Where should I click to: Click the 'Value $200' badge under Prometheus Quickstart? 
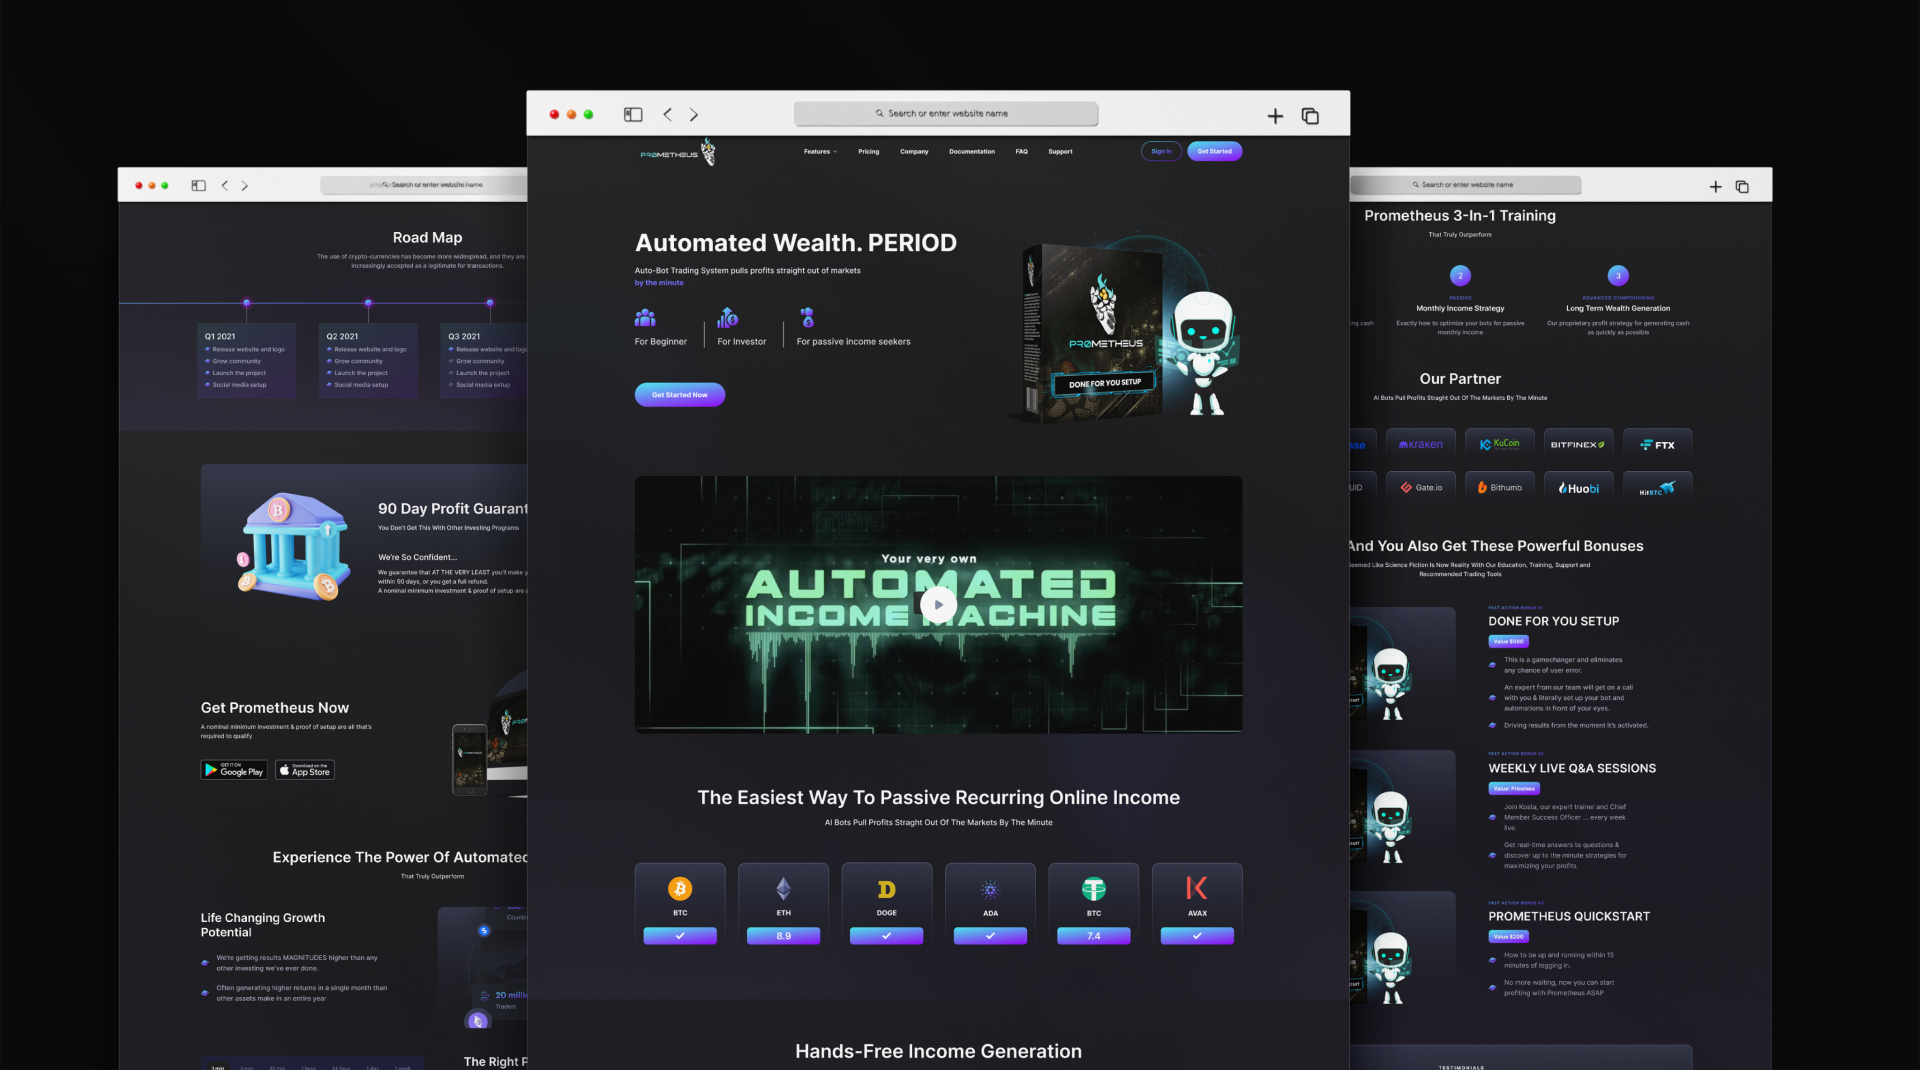1508,937
